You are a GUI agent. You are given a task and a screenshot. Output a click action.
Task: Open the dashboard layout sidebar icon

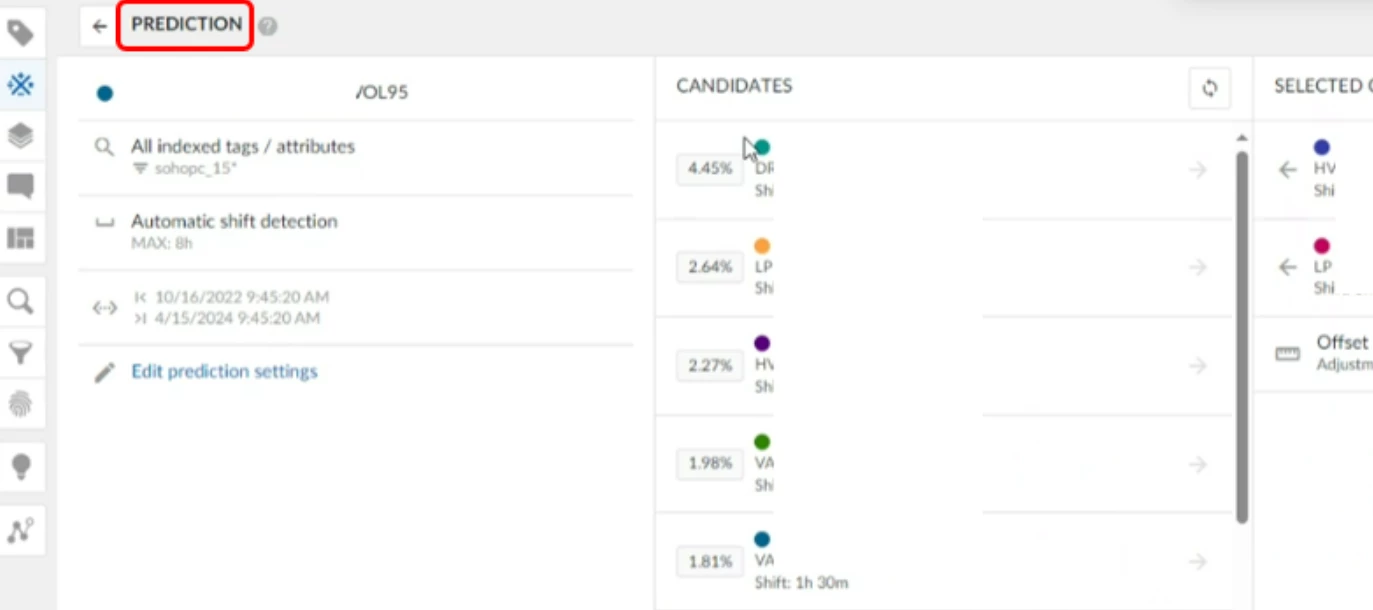click(x=20, y=238)
